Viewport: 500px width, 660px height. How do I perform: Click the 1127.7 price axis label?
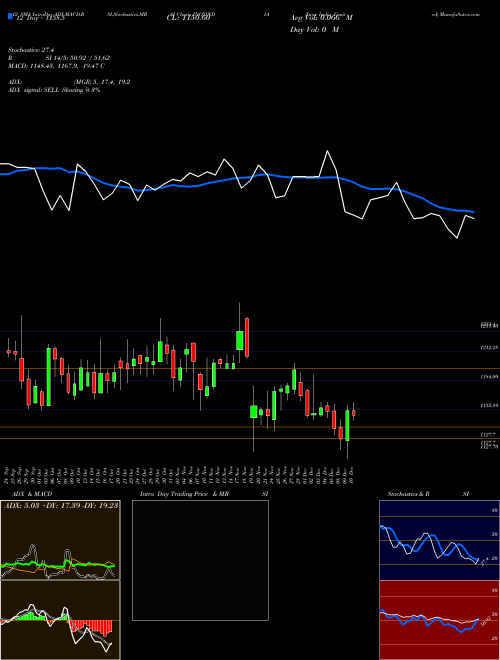tap(489, 434)
